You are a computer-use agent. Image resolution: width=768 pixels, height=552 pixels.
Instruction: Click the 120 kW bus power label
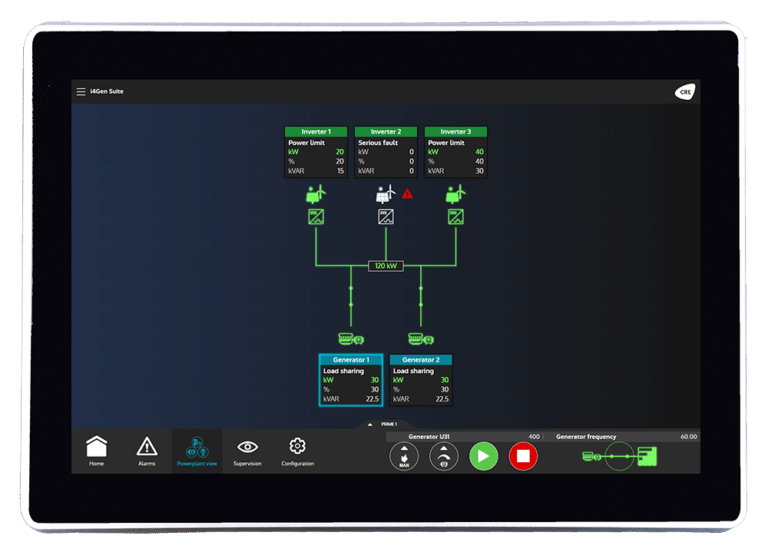tap(385, 266)
